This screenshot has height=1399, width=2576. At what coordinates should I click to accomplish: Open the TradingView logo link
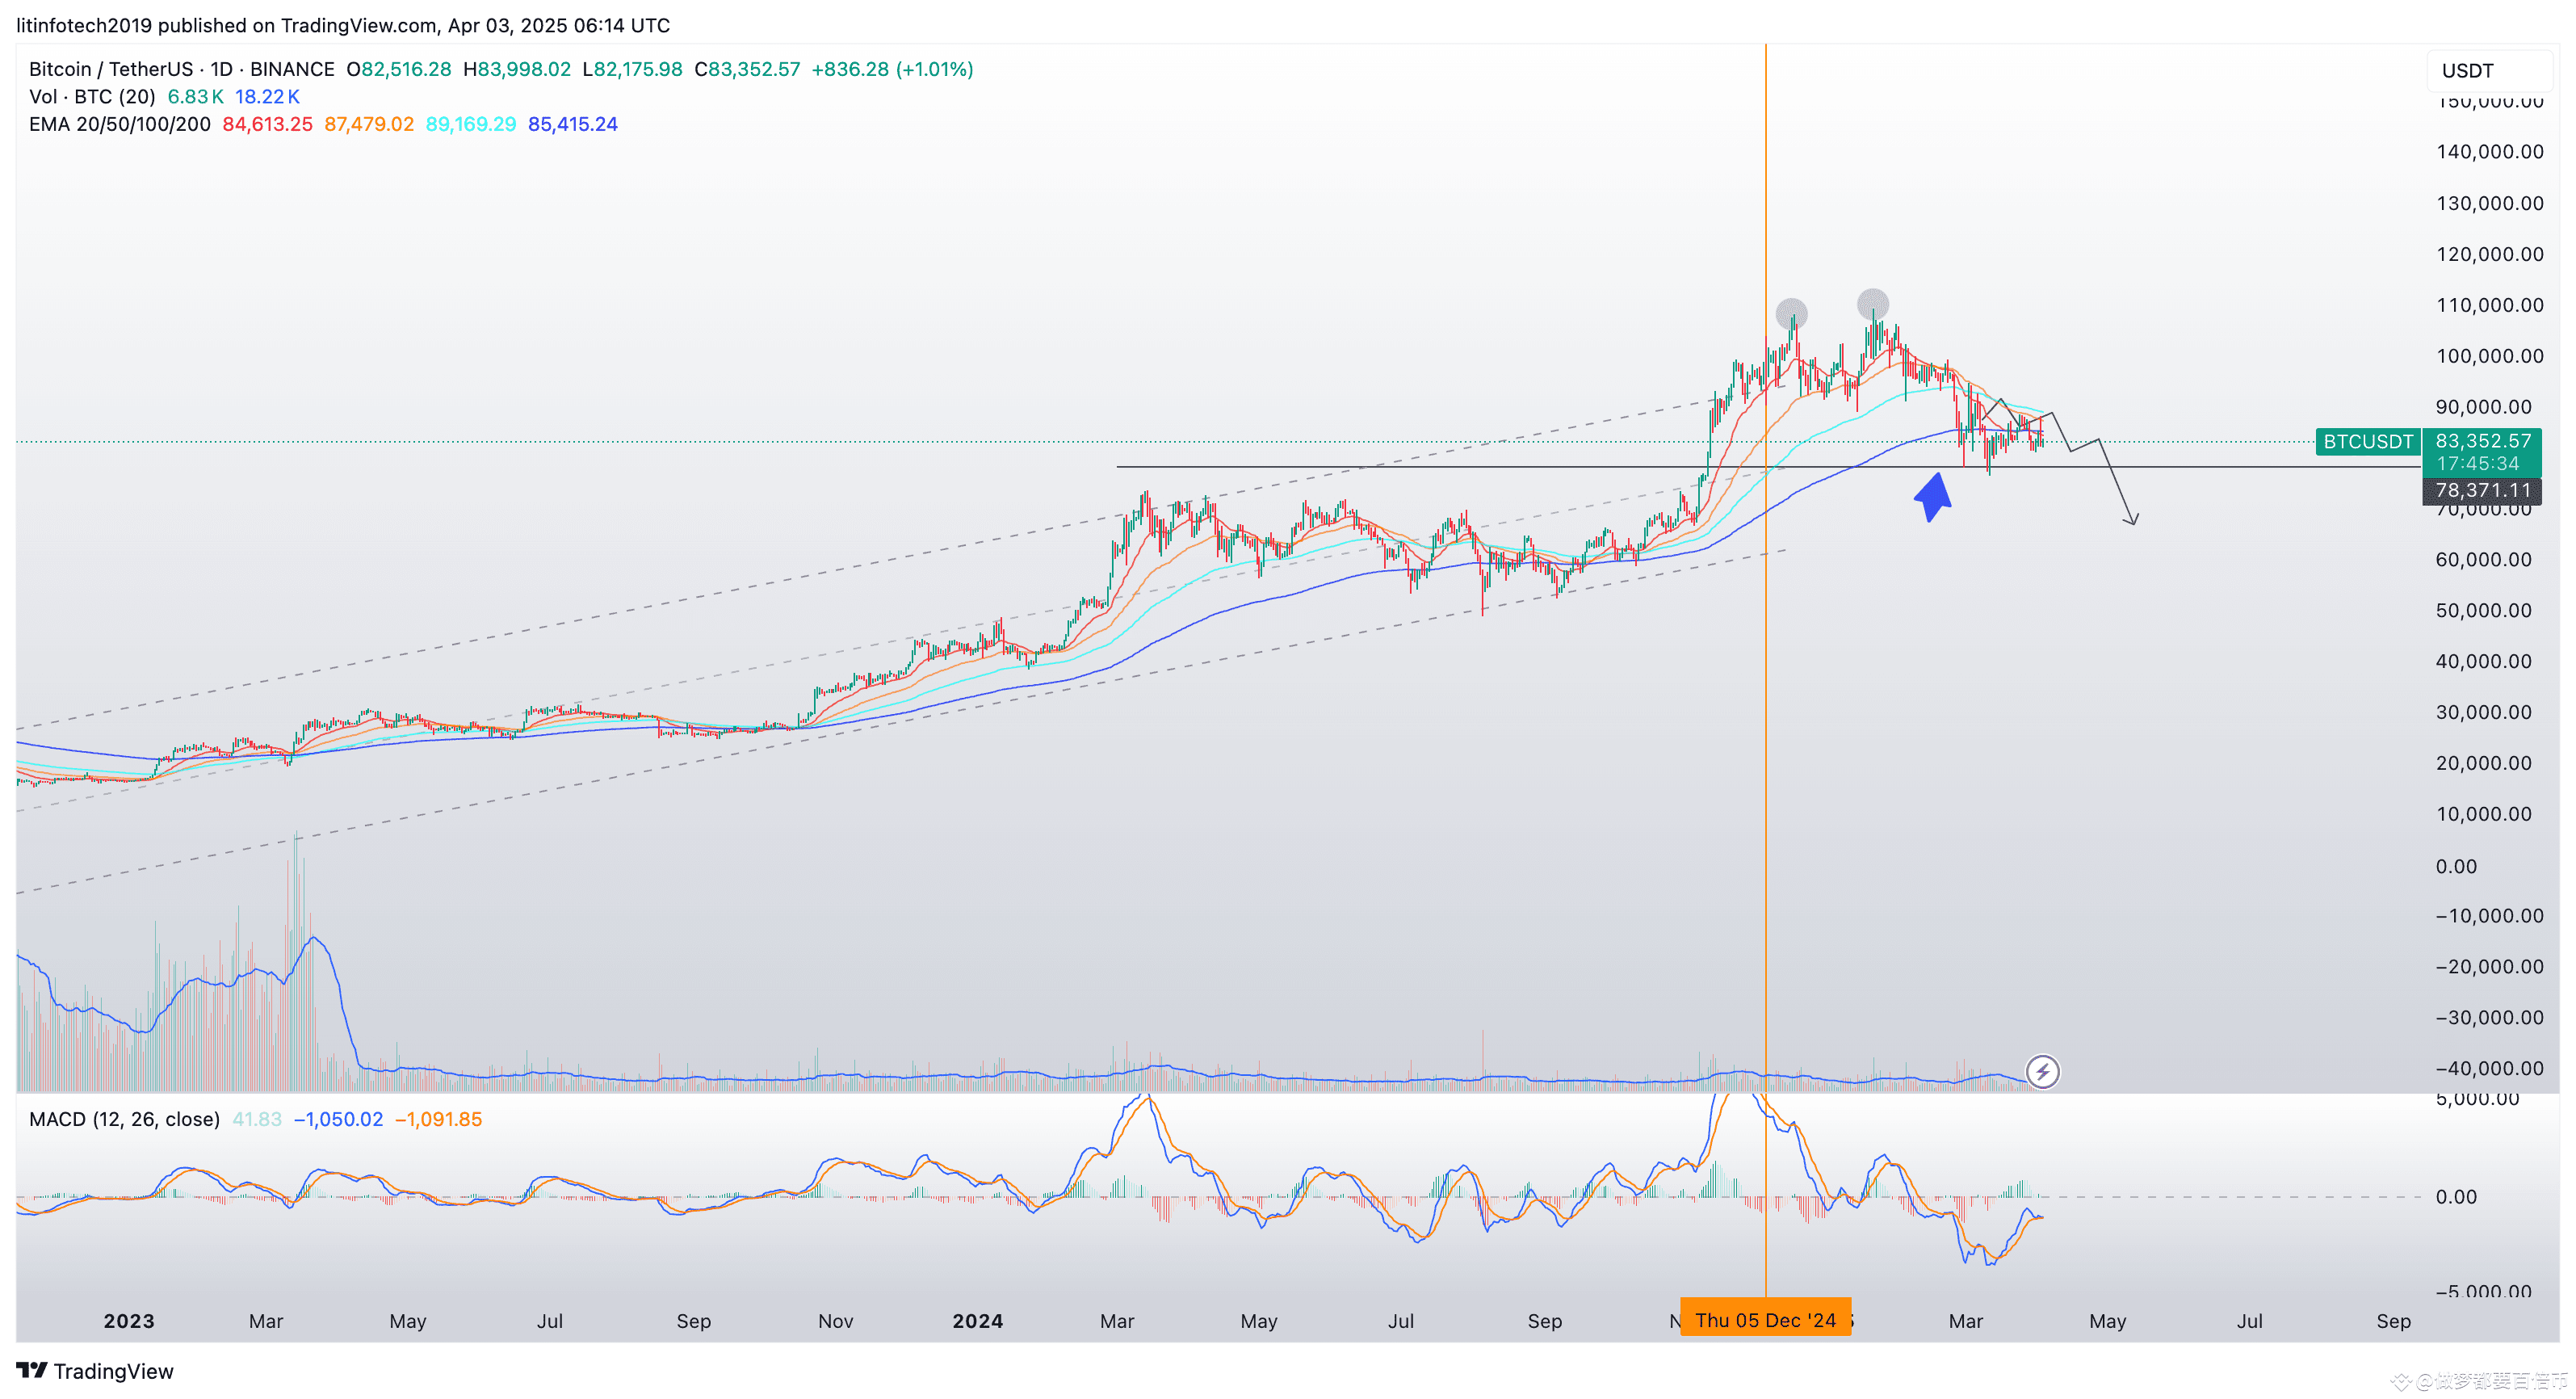click(x=95, y=1371)
